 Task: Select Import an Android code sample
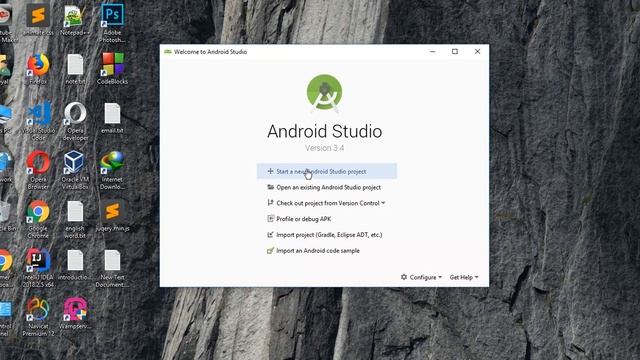click(313, 251)
